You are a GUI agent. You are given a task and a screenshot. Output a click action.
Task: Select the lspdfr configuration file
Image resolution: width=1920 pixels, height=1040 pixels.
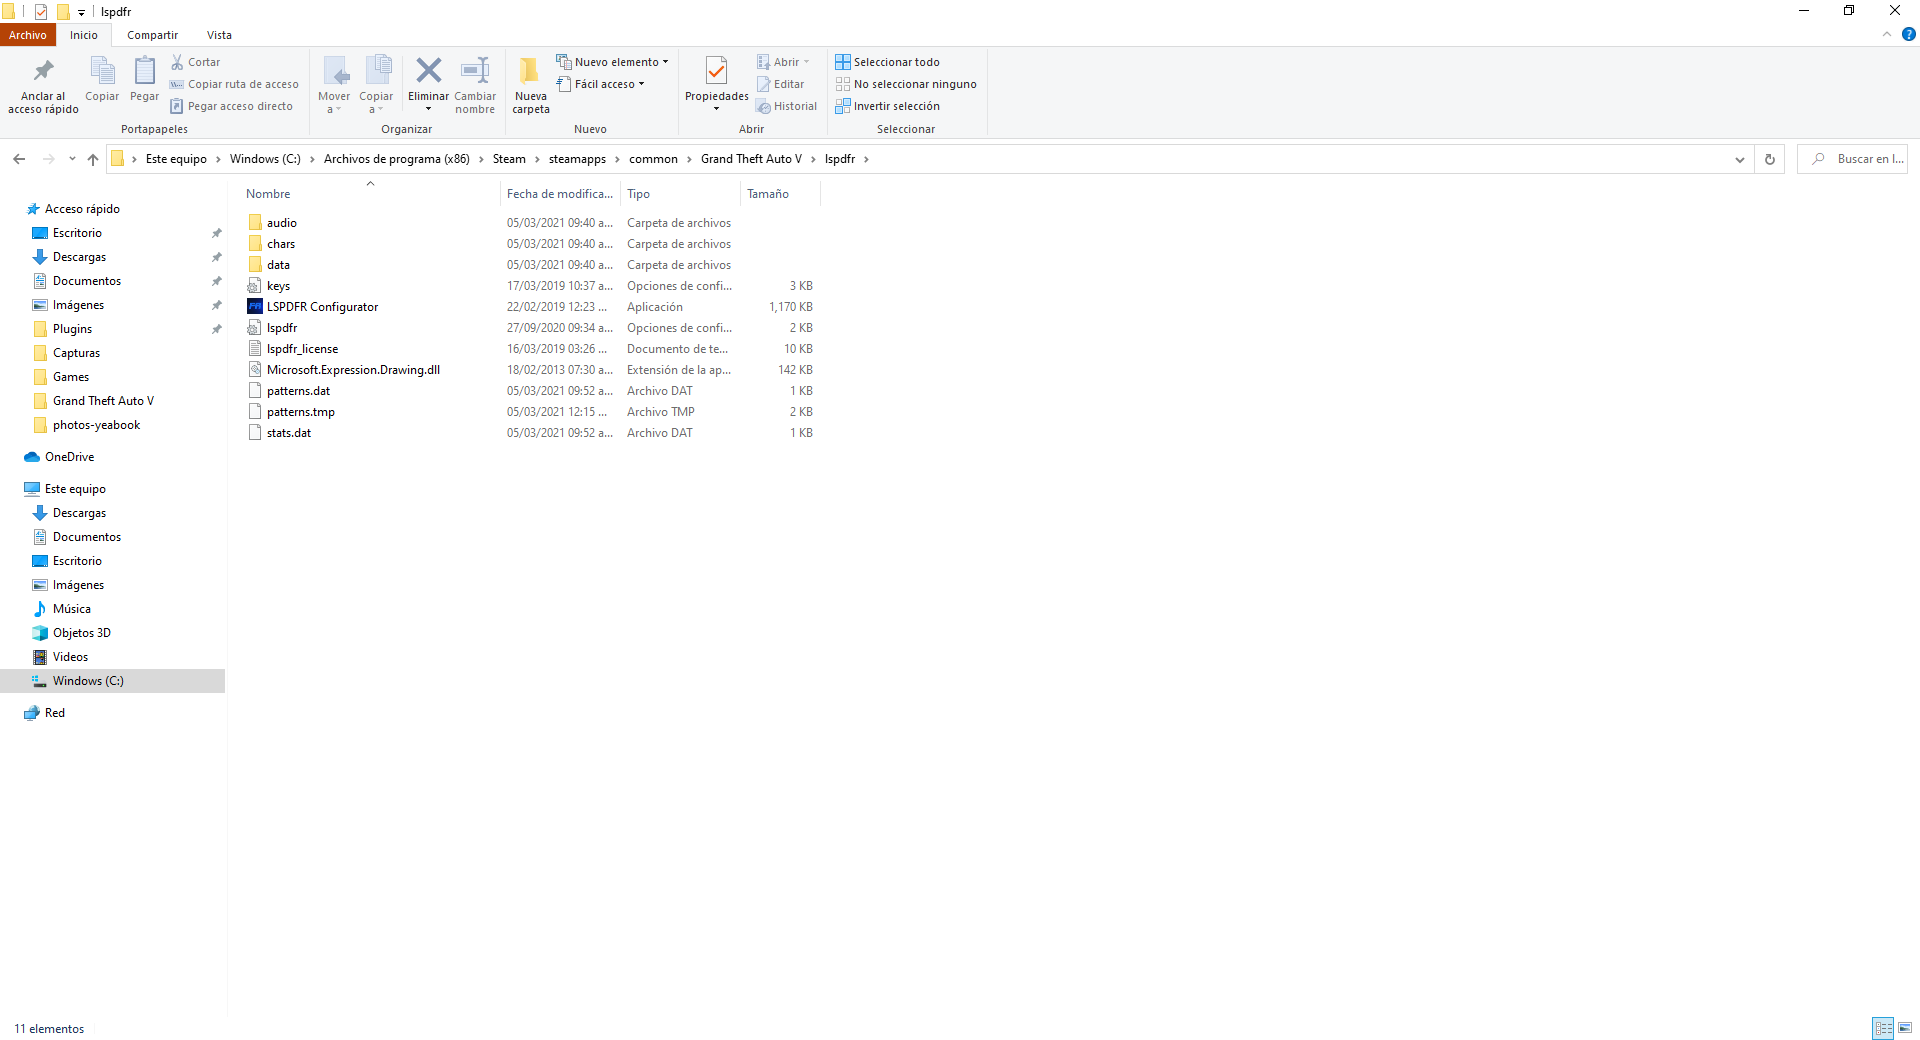[x=282, y=328]
